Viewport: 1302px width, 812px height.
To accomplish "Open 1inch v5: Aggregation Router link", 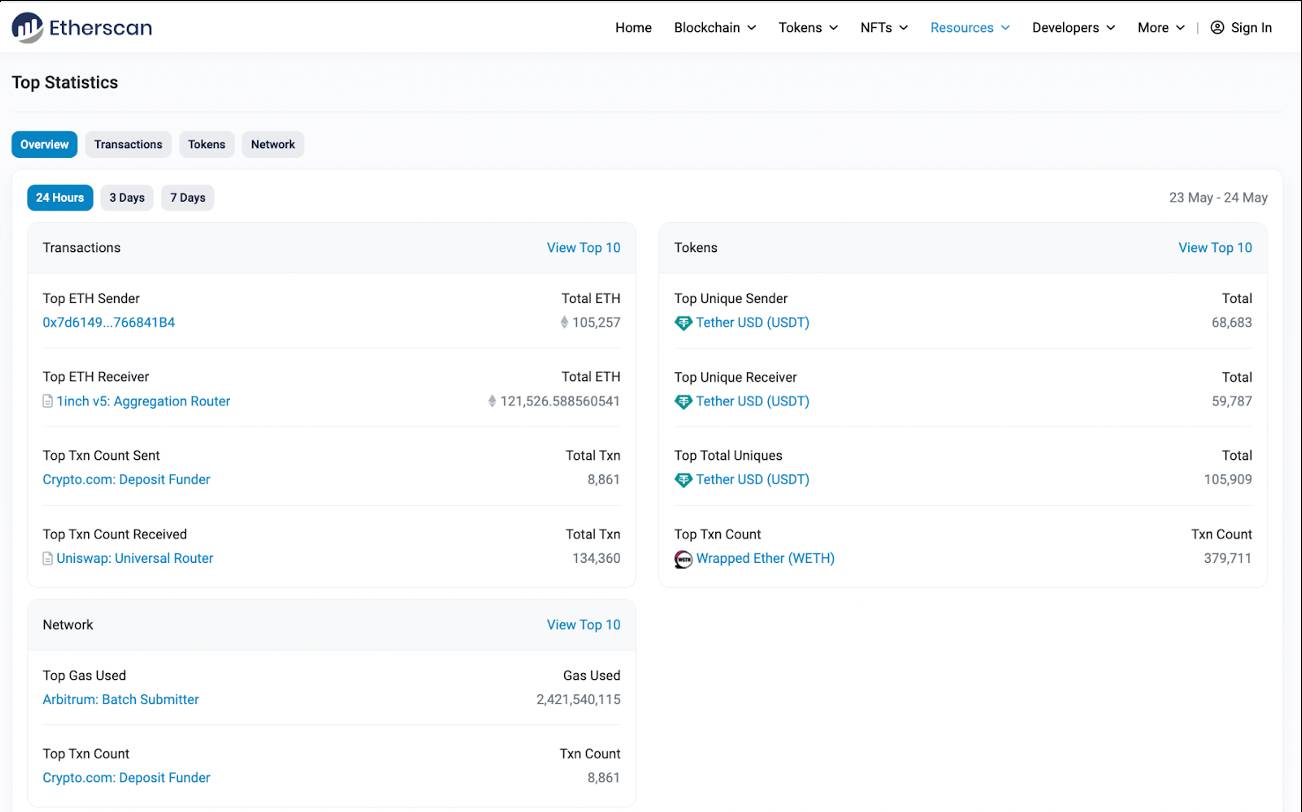I will (143, 401).
